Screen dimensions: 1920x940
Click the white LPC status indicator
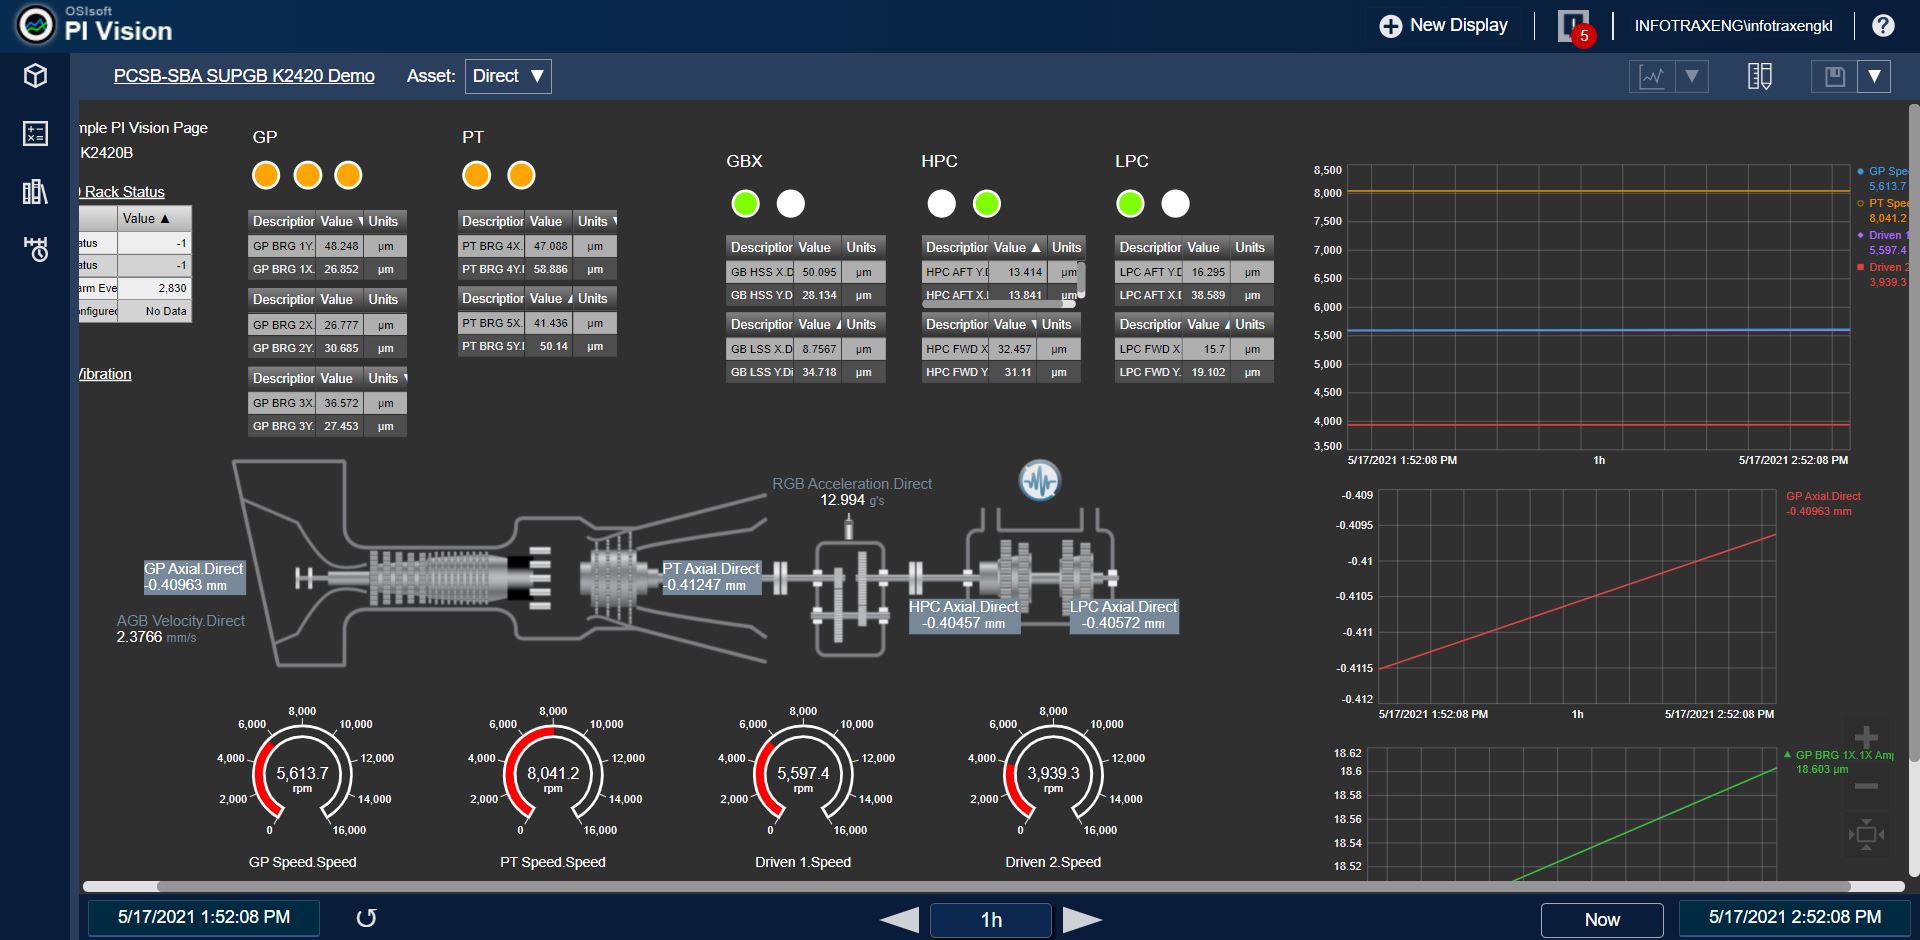pos(1176,203)
